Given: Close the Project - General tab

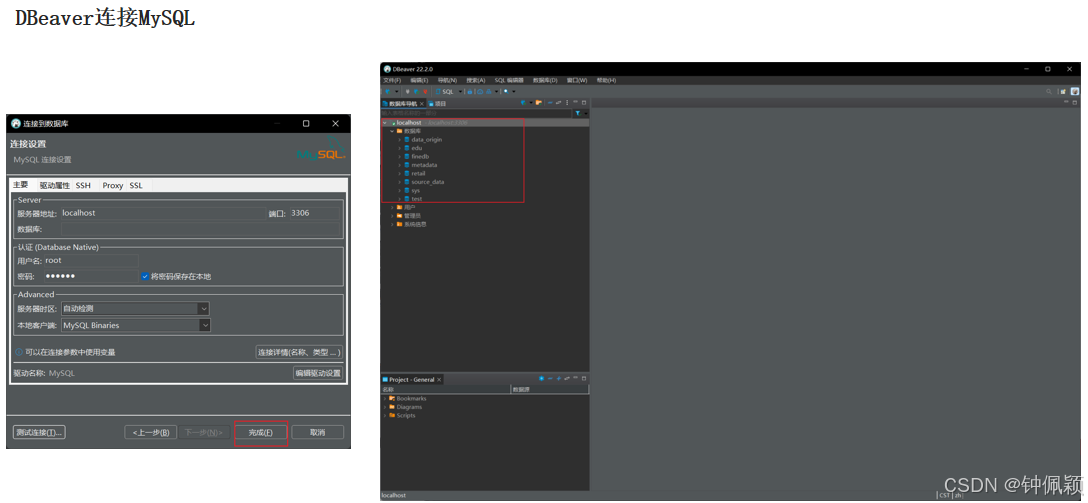Looking at the screenshot, I should (439, 380).
